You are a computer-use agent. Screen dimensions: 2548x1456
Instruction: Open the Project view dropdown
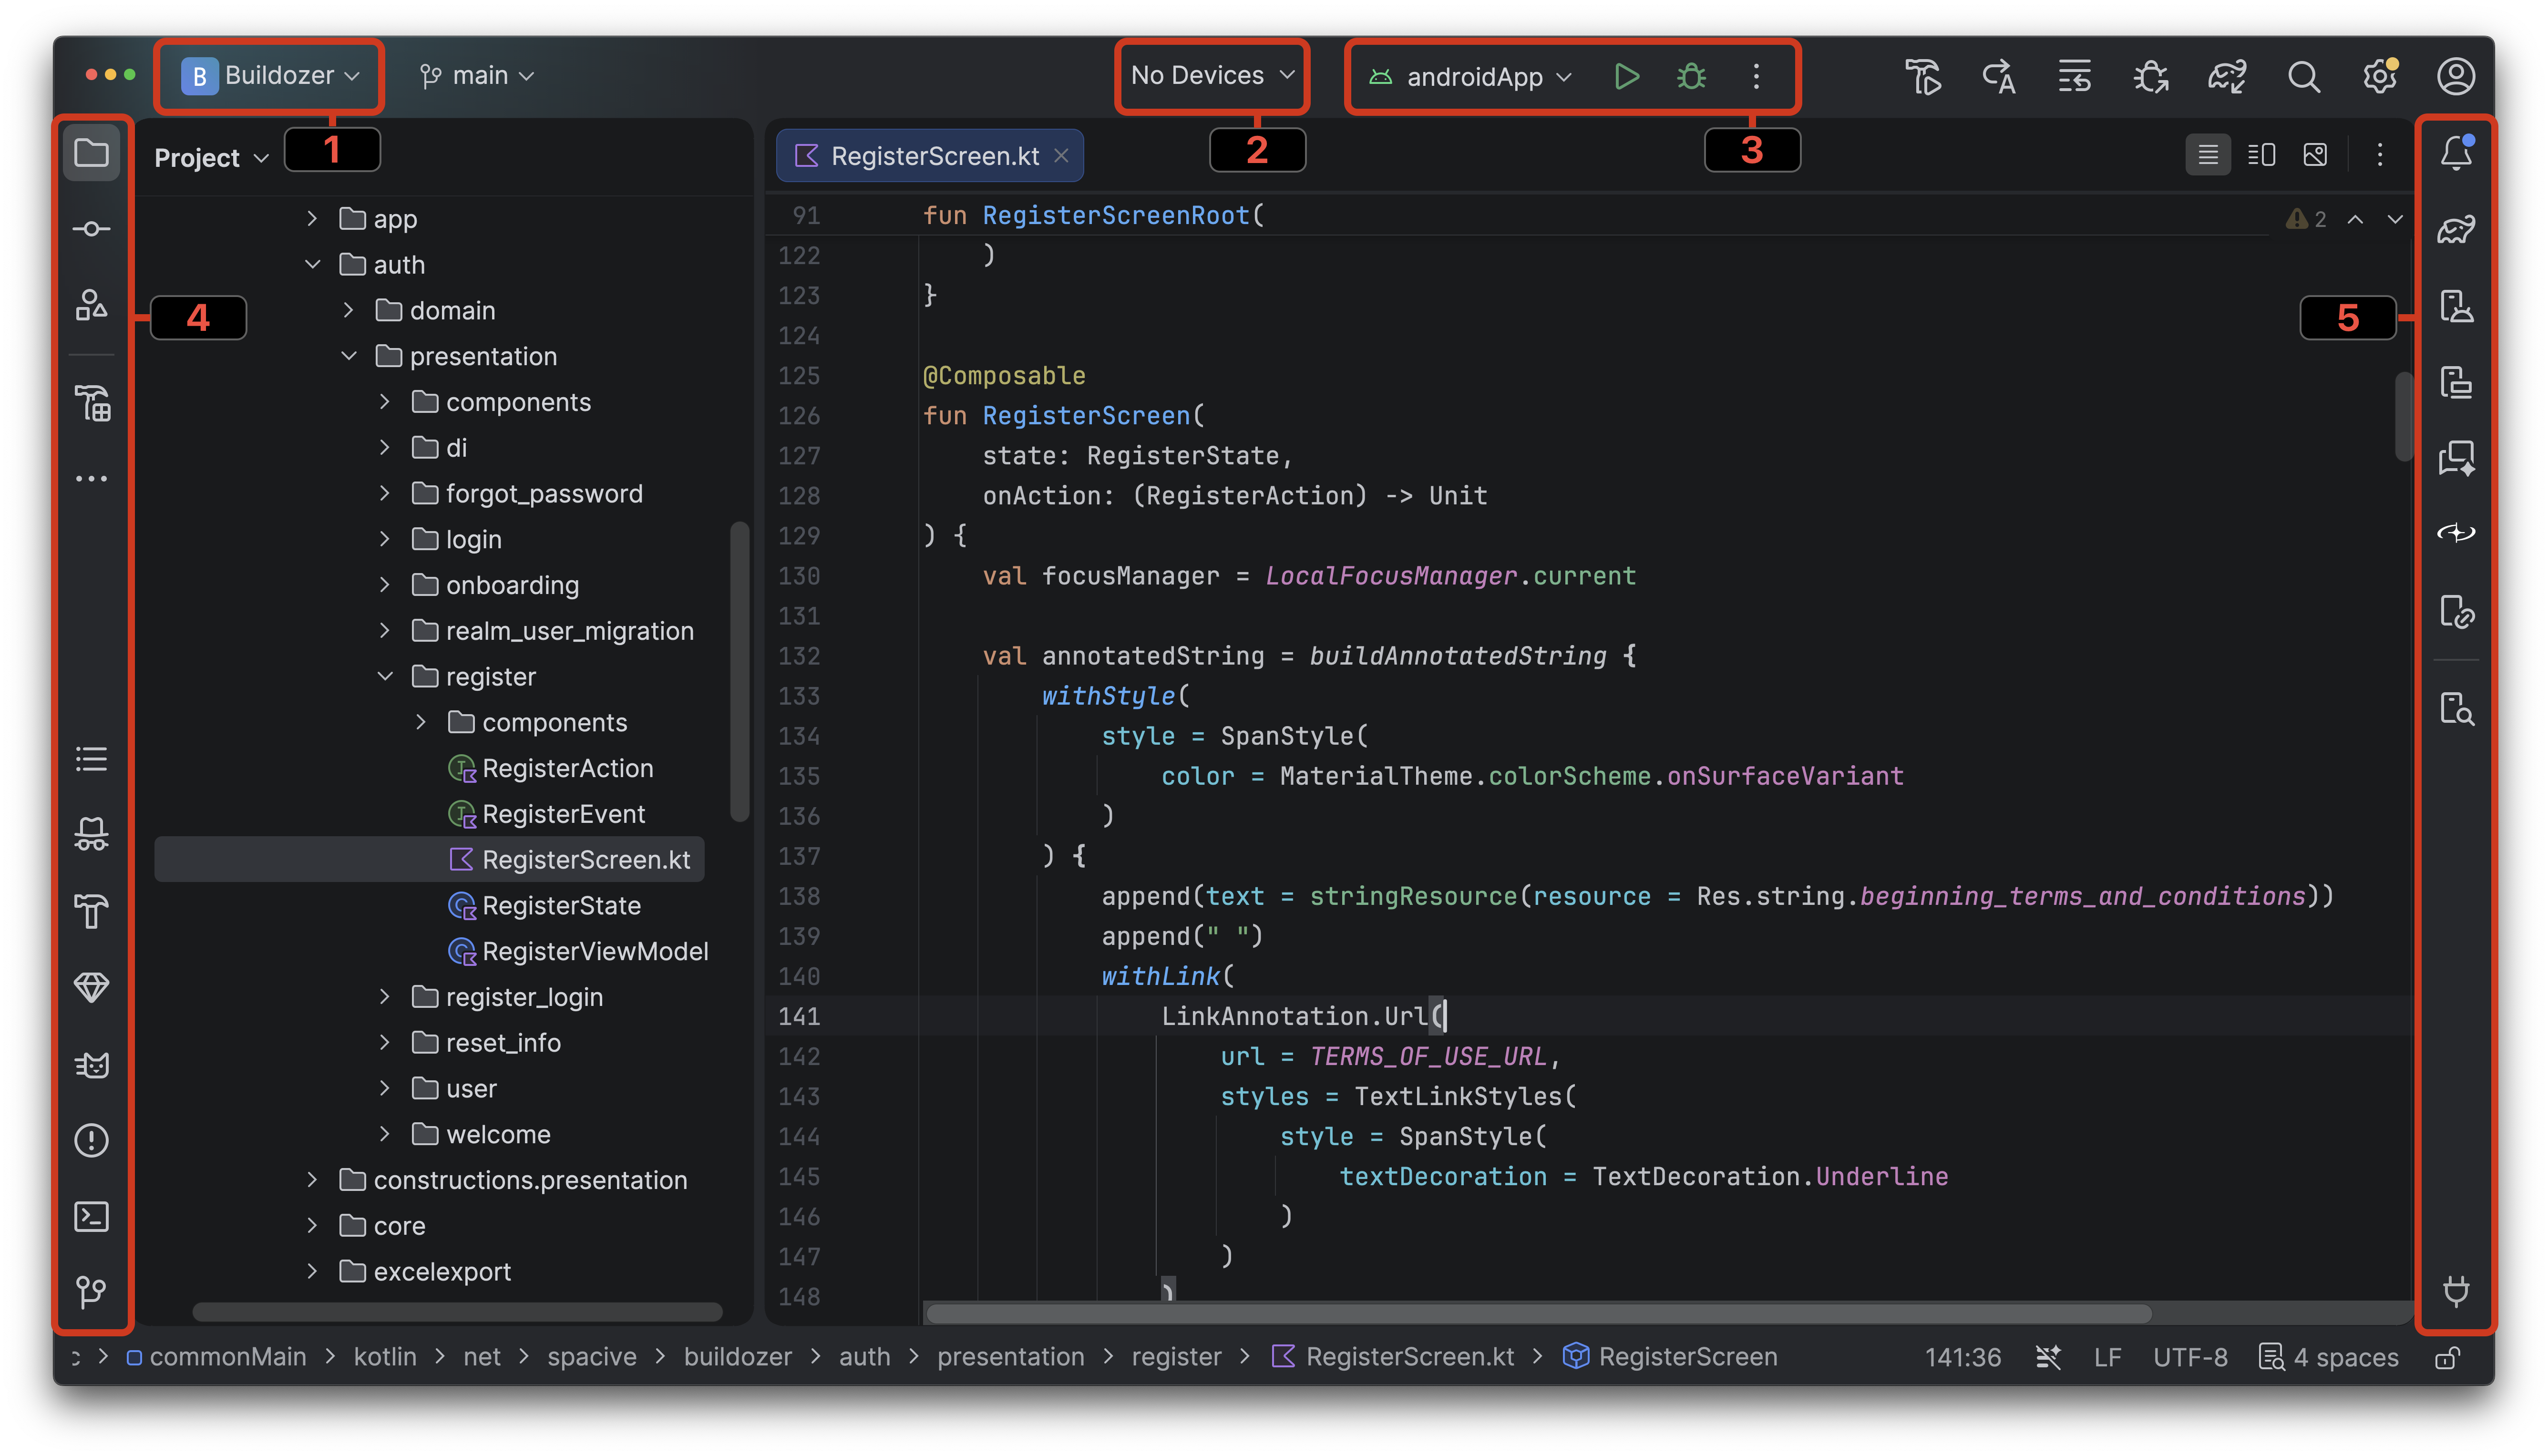212,158
